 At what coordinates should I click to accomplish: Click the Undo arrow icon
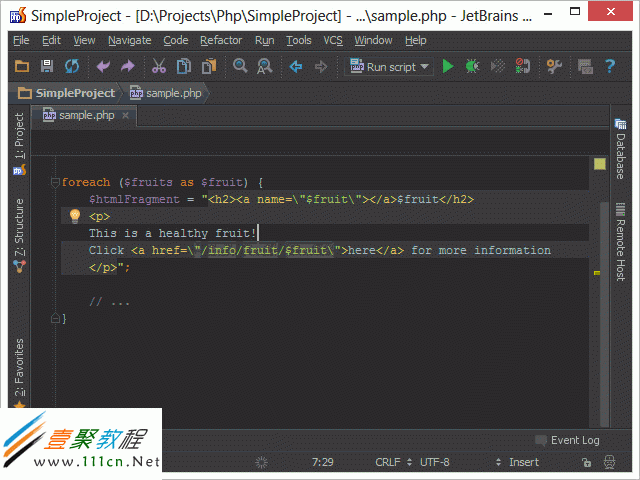tap(103, 66)
